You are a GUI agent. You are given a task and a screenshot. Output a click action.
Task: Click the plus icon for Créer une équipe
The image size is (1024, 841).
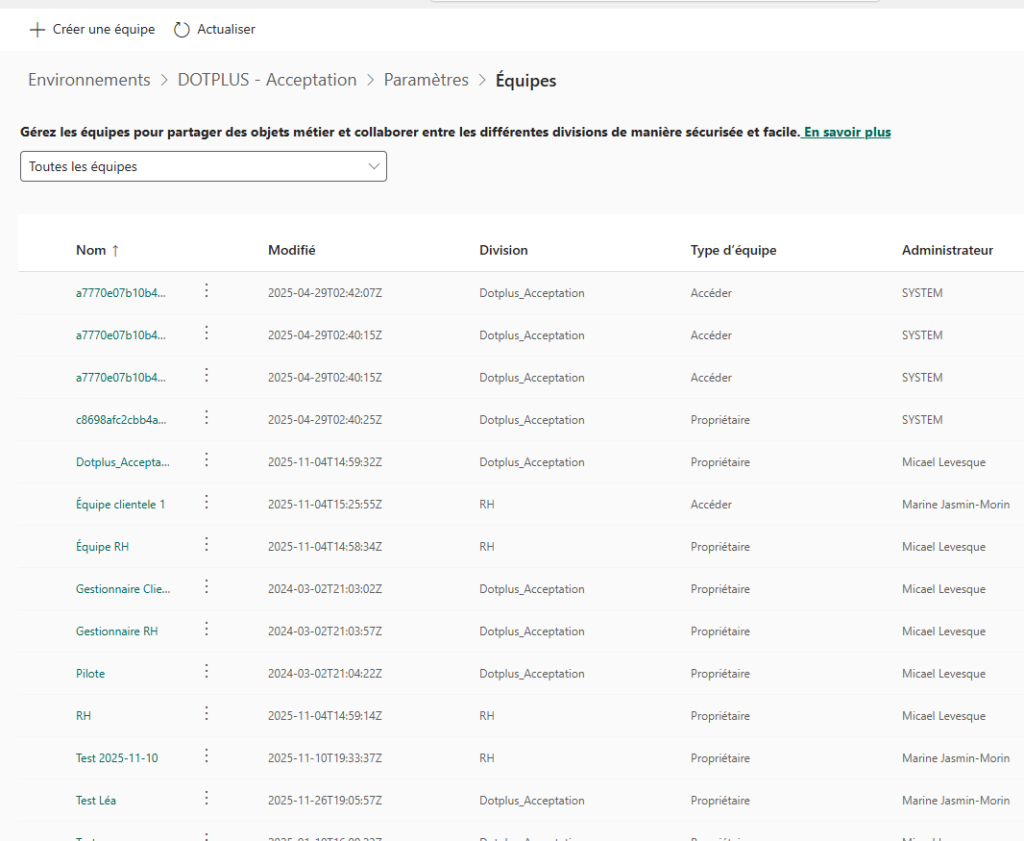(x=37, y=30)
